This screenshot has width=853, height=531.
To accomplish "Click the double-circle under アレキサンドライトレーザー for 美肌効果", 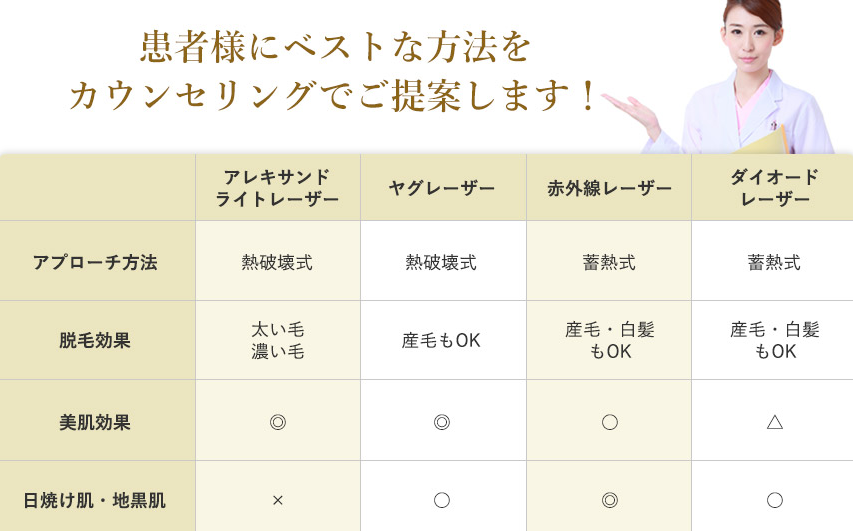I will 277,422.
